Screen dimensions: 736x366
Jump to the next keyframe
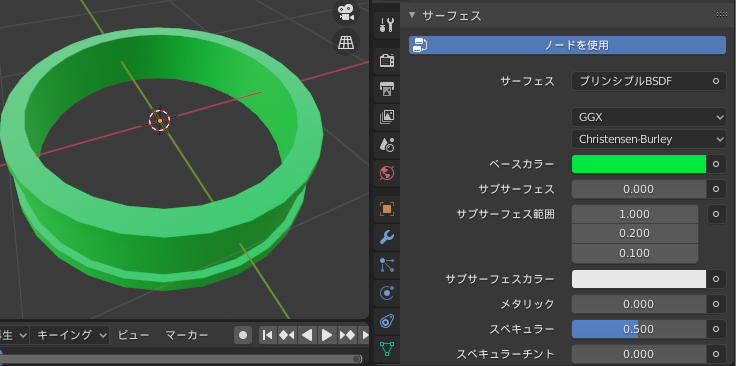click(347, 335)
